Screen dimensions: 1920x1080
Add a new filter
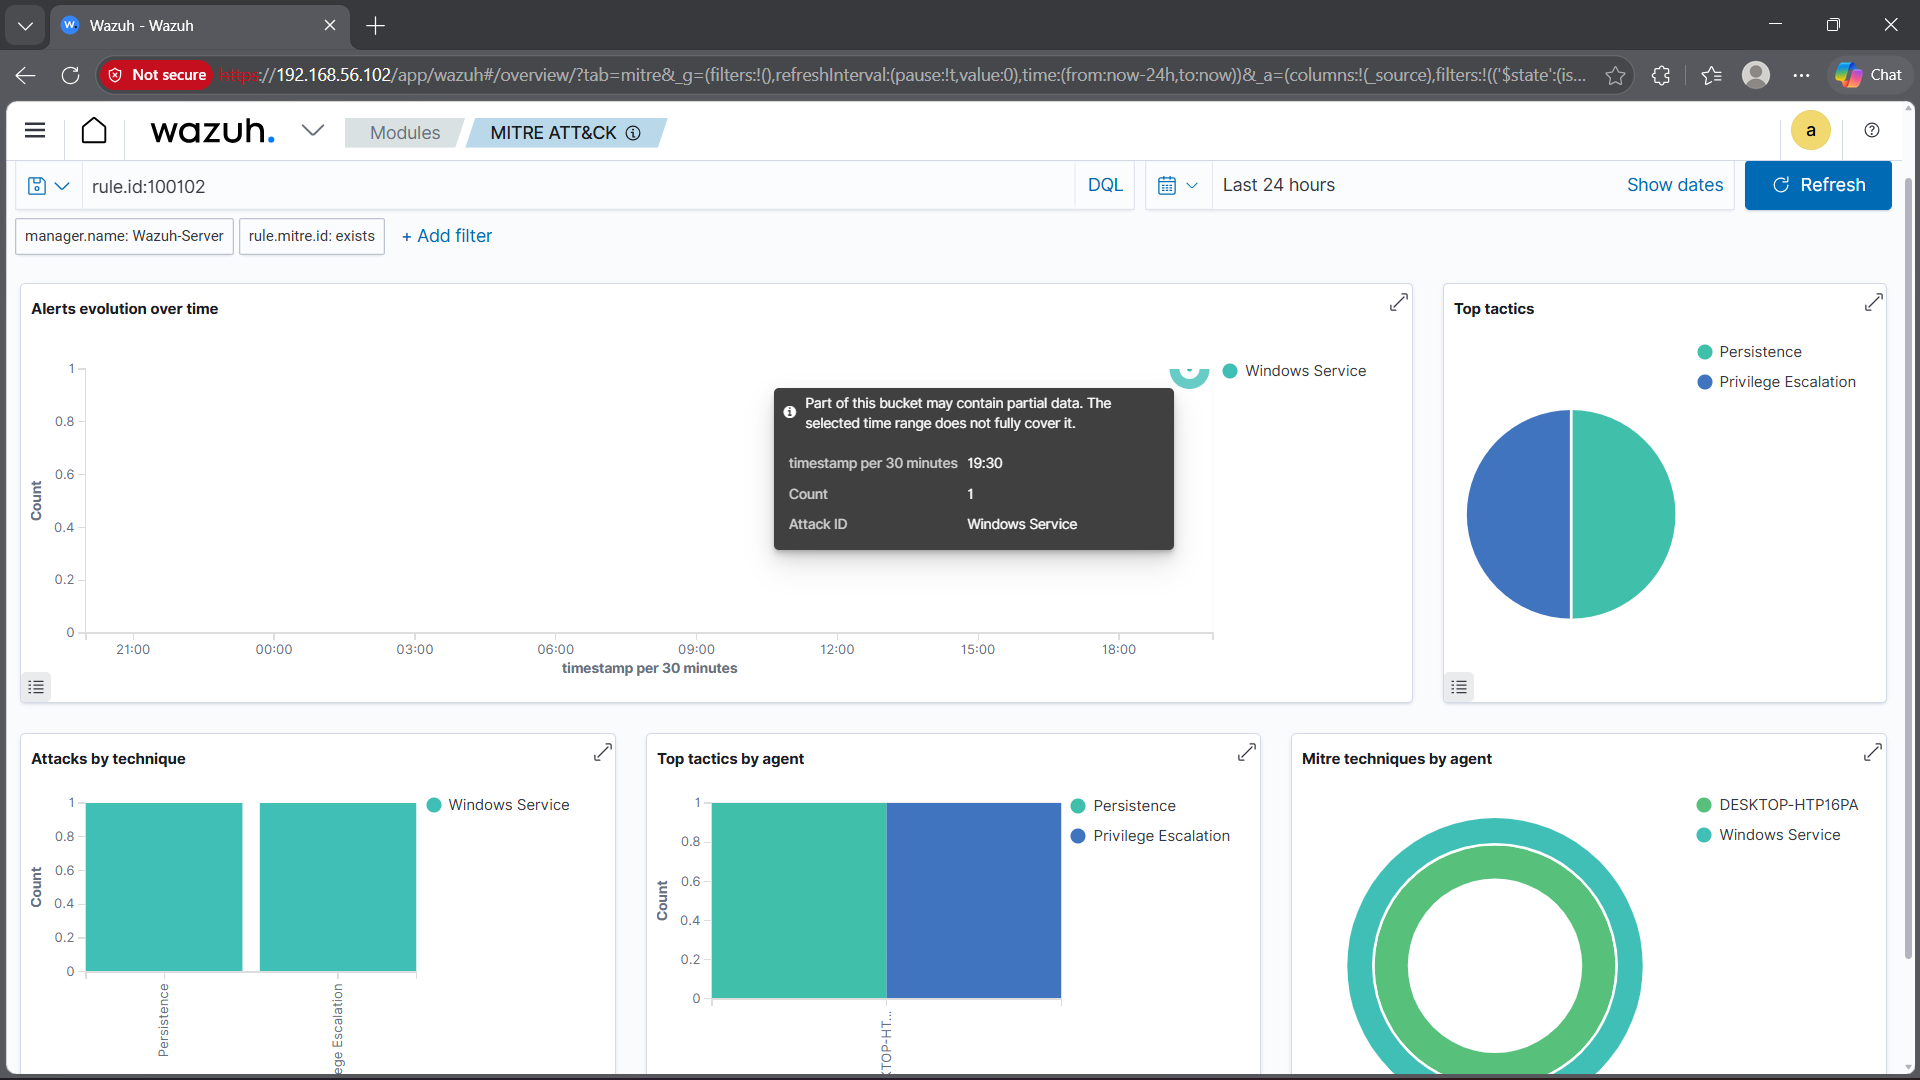coord(447,236)
